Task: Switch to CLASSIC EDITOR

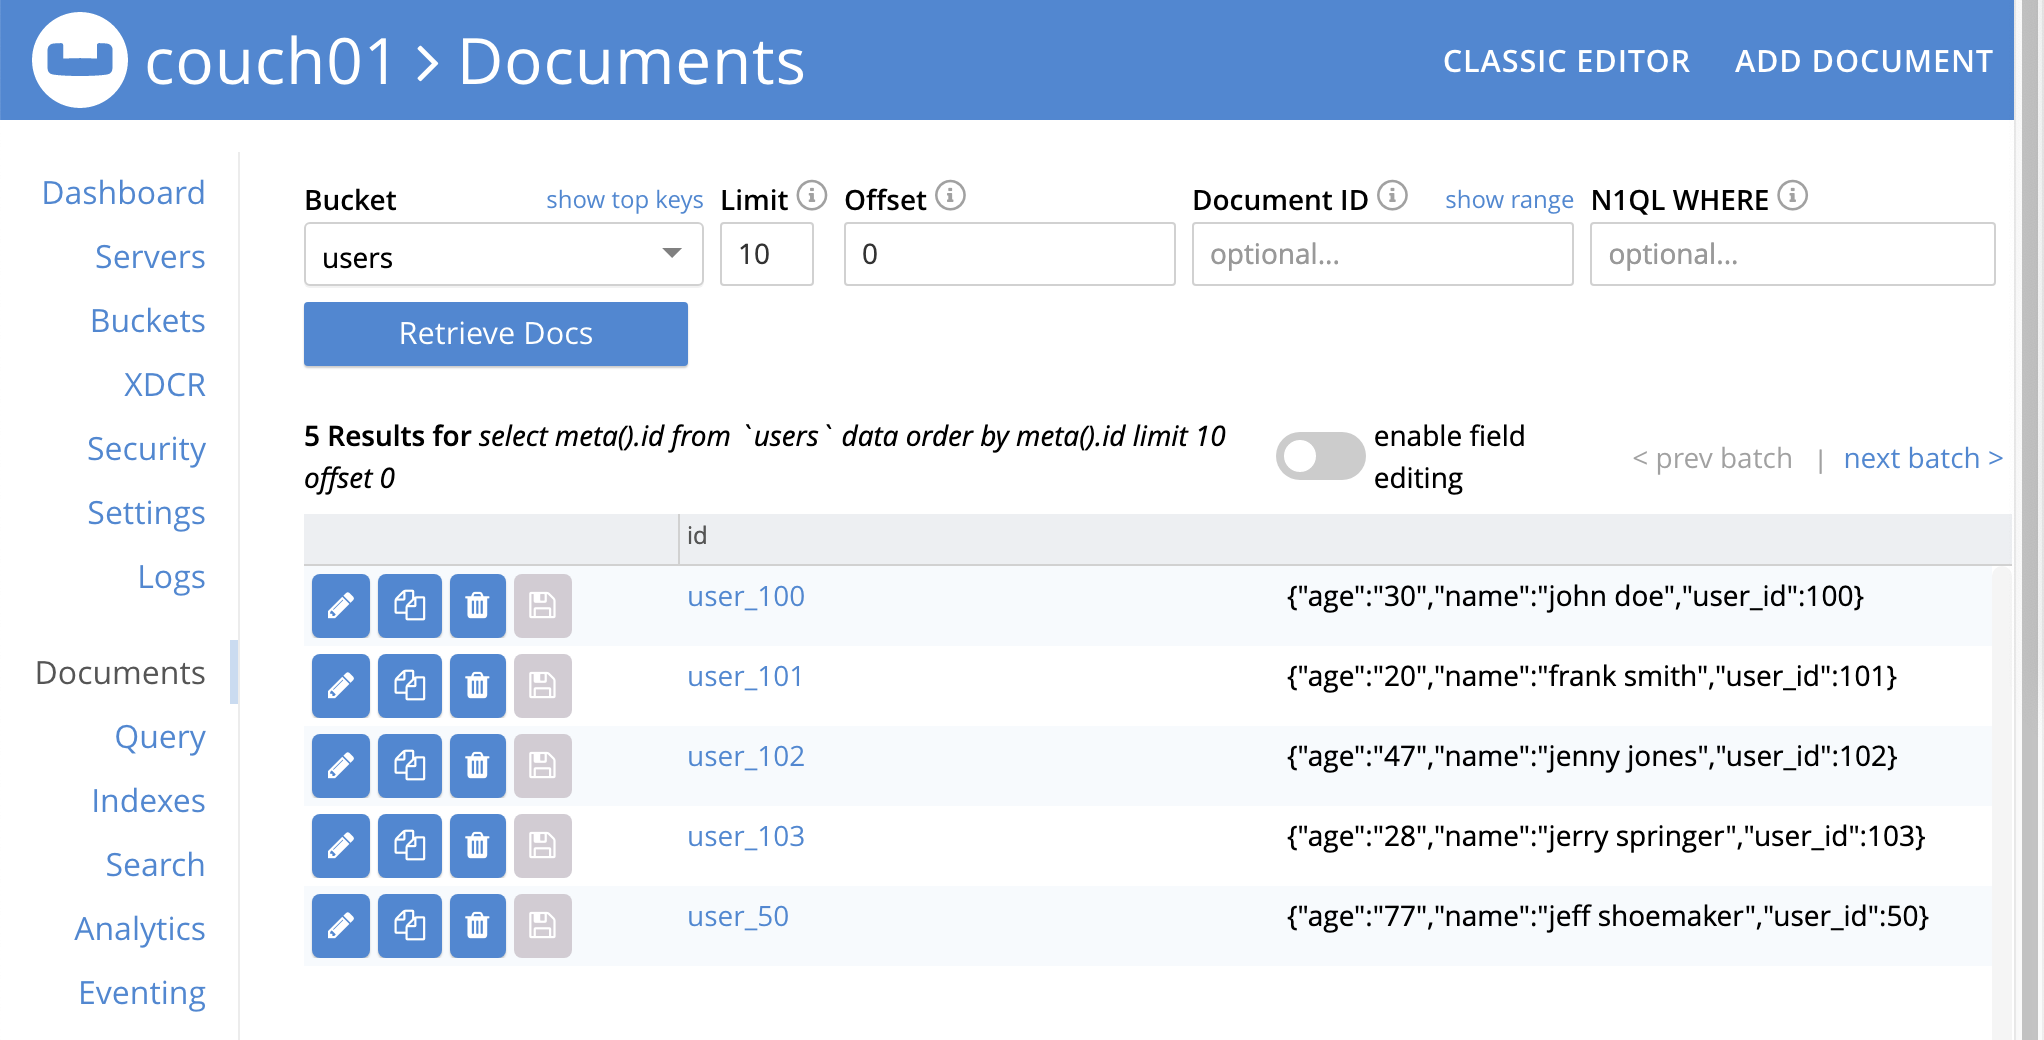Action: pos(1566,61)
